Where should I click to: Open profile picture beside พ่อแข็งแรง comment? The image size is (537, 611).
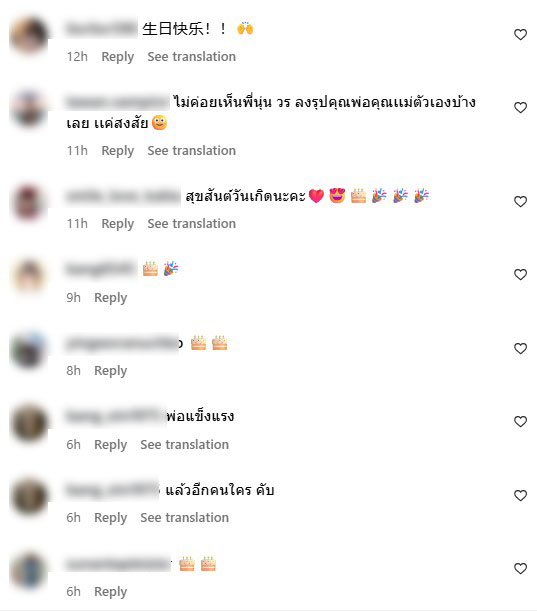click(x=29, y=422)
